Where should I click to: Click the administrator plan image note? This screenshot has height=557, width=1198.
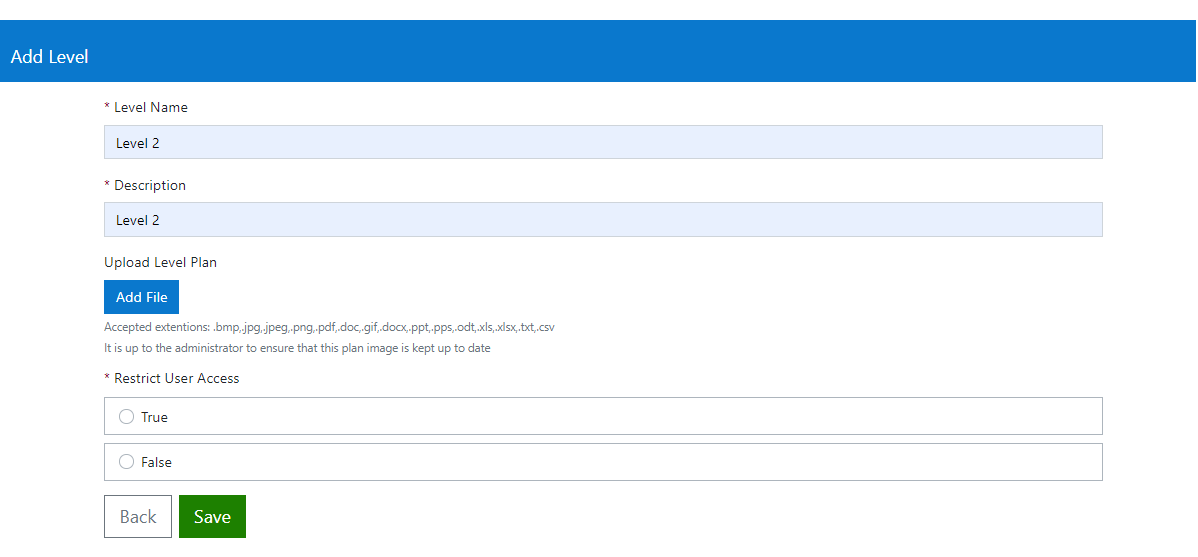pos(297,349)
